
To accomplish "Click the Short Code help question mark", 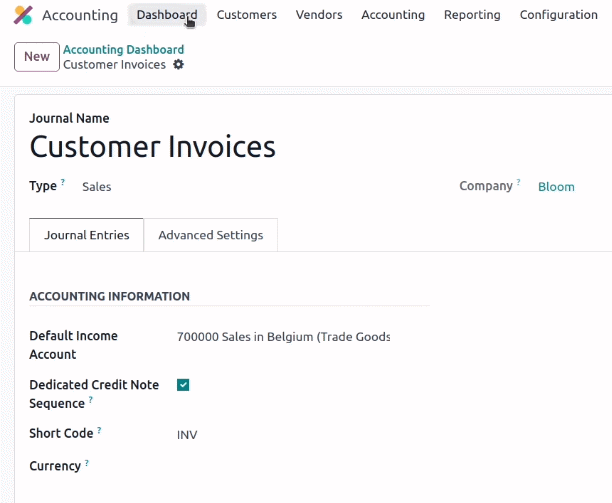I will click(x=99, y=430).
